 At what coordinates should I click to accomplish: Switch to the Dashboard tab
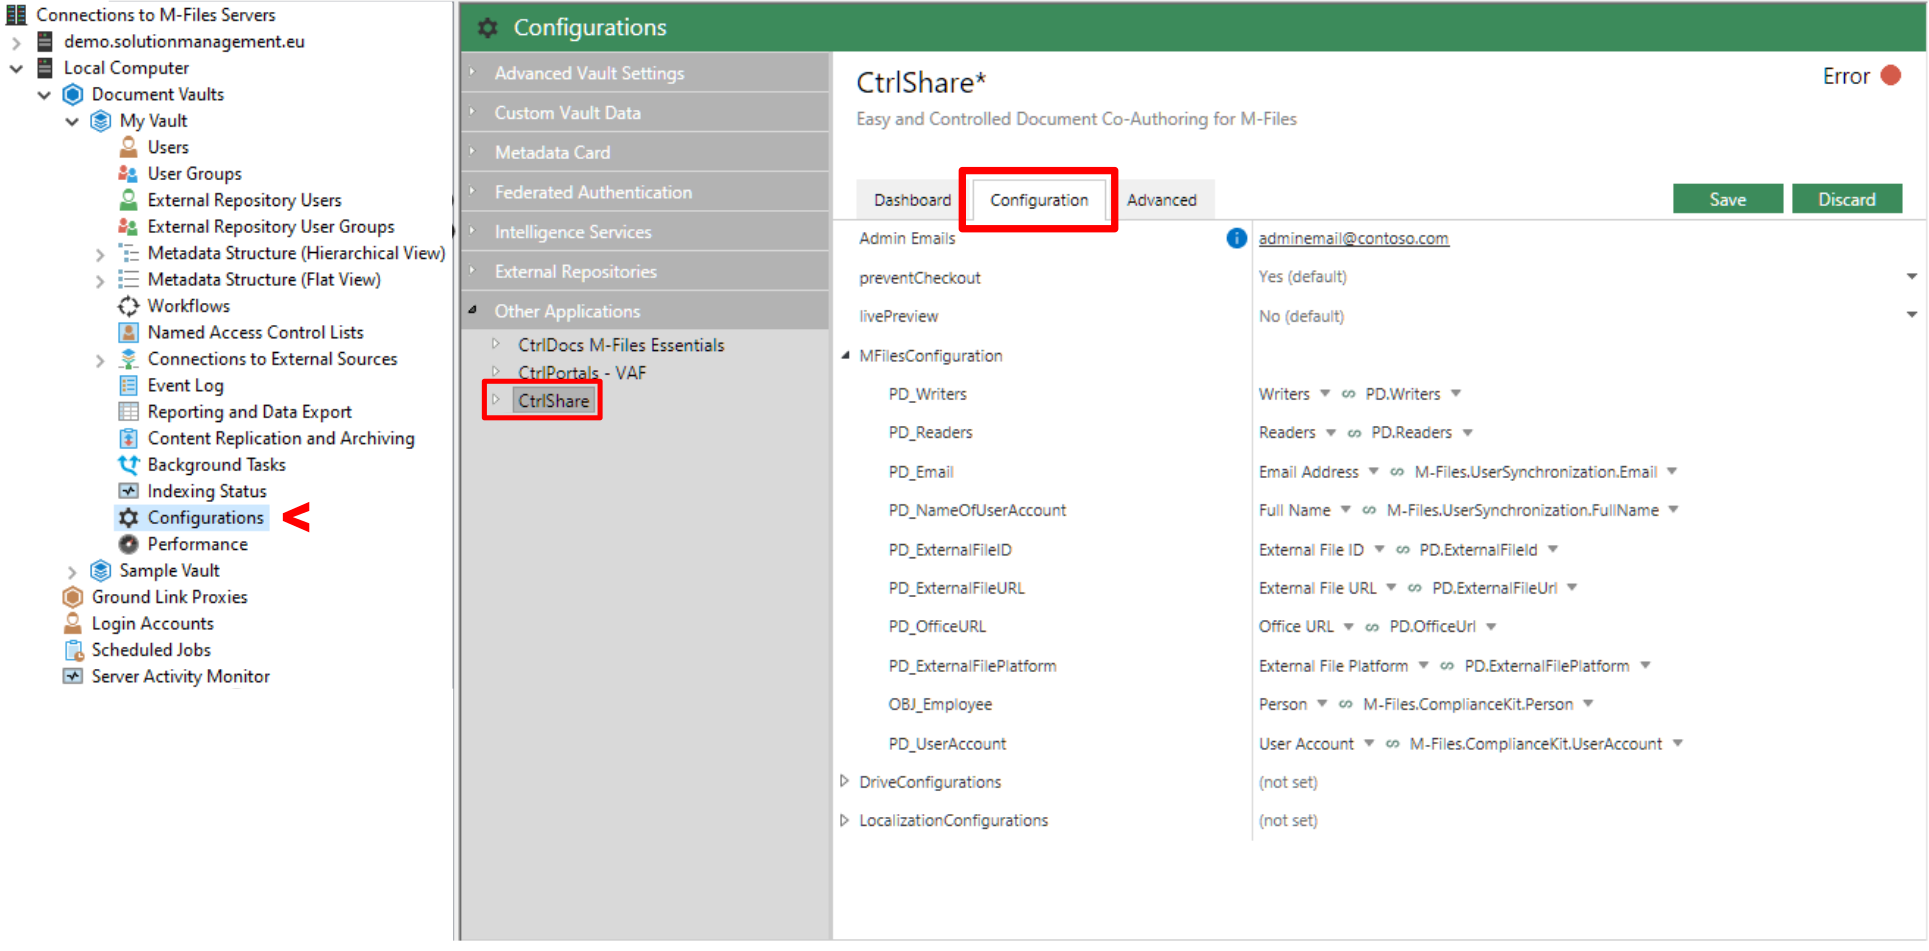(x=912, y=199)
